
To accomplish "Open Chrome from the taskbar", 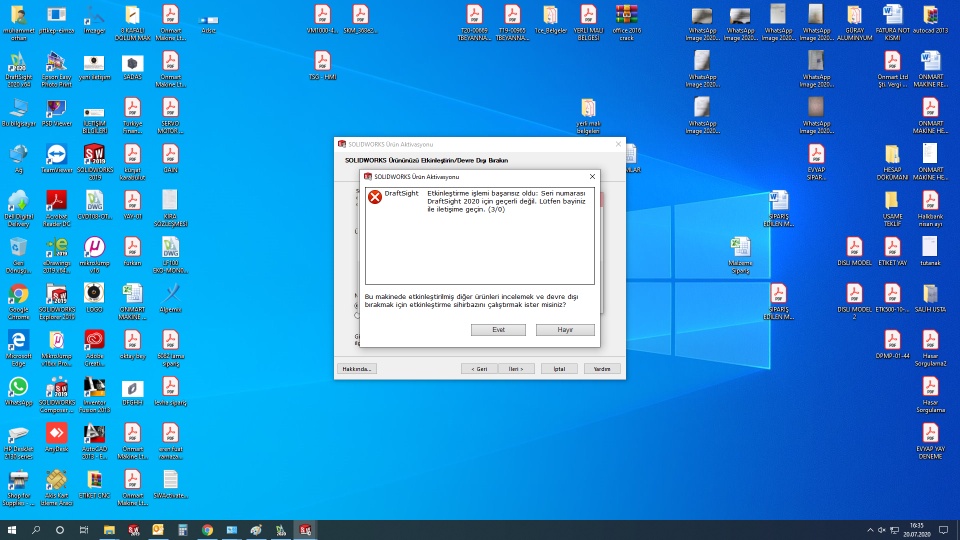I will coord(207,530).
